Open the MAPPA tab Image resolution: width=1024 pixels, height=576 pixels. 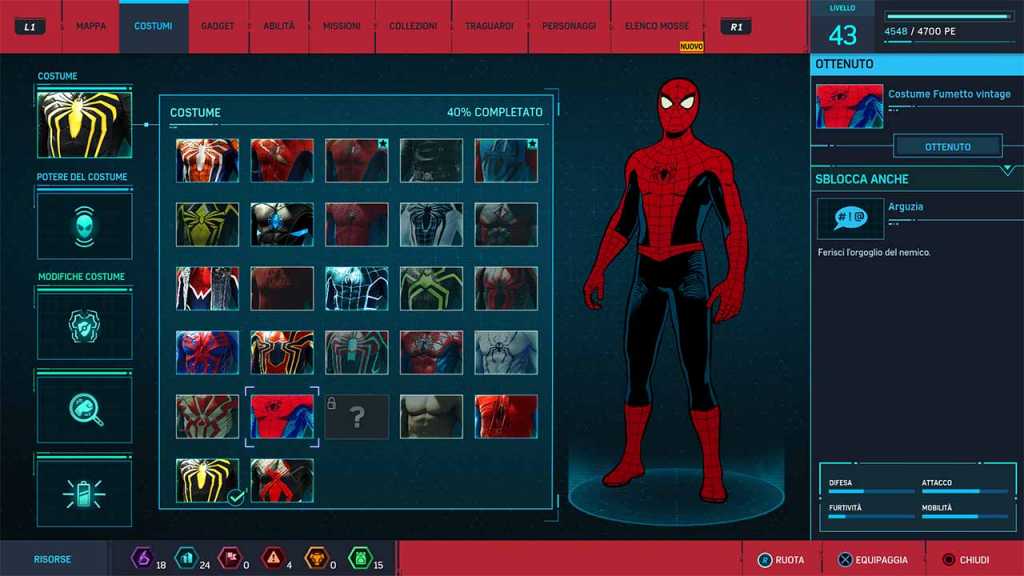(91, 26)
